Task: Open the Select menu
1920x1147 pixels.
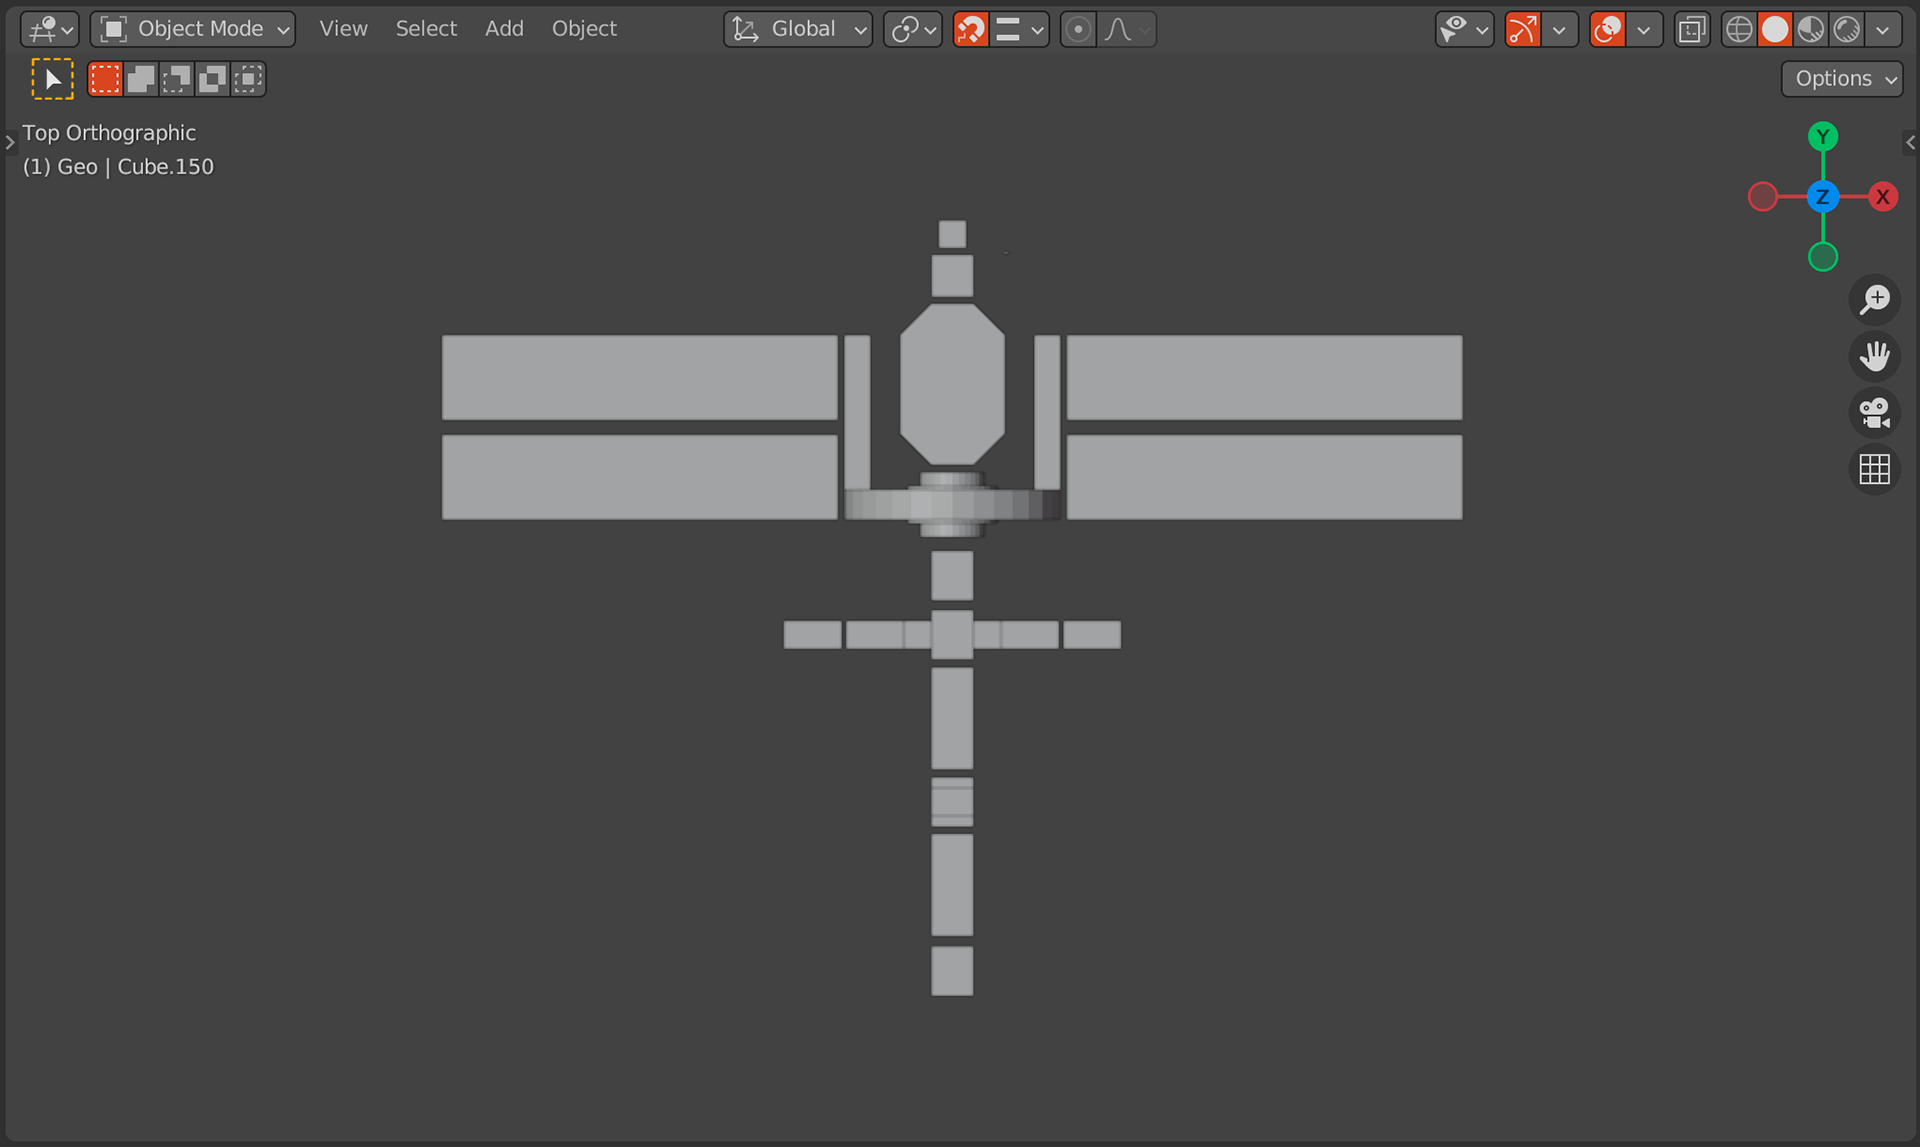Action: pyautogui.click(x=426, y=29)
